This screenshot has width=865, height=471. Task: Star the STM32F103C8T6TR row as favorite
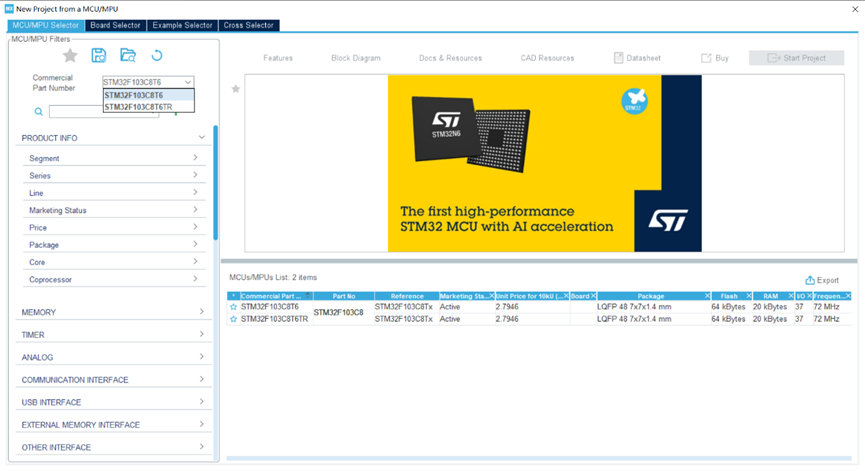pos(233,319)
